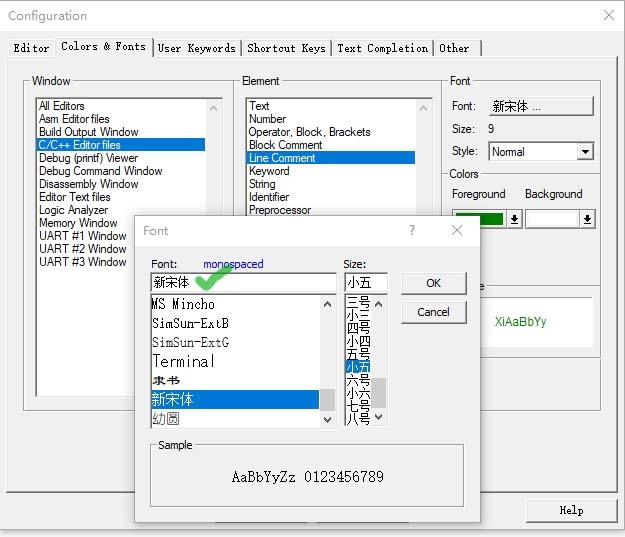Select the Colors & Fonts tab
Image resolution: width=625 pixels, height=537 pixels.
coord(104,47)
